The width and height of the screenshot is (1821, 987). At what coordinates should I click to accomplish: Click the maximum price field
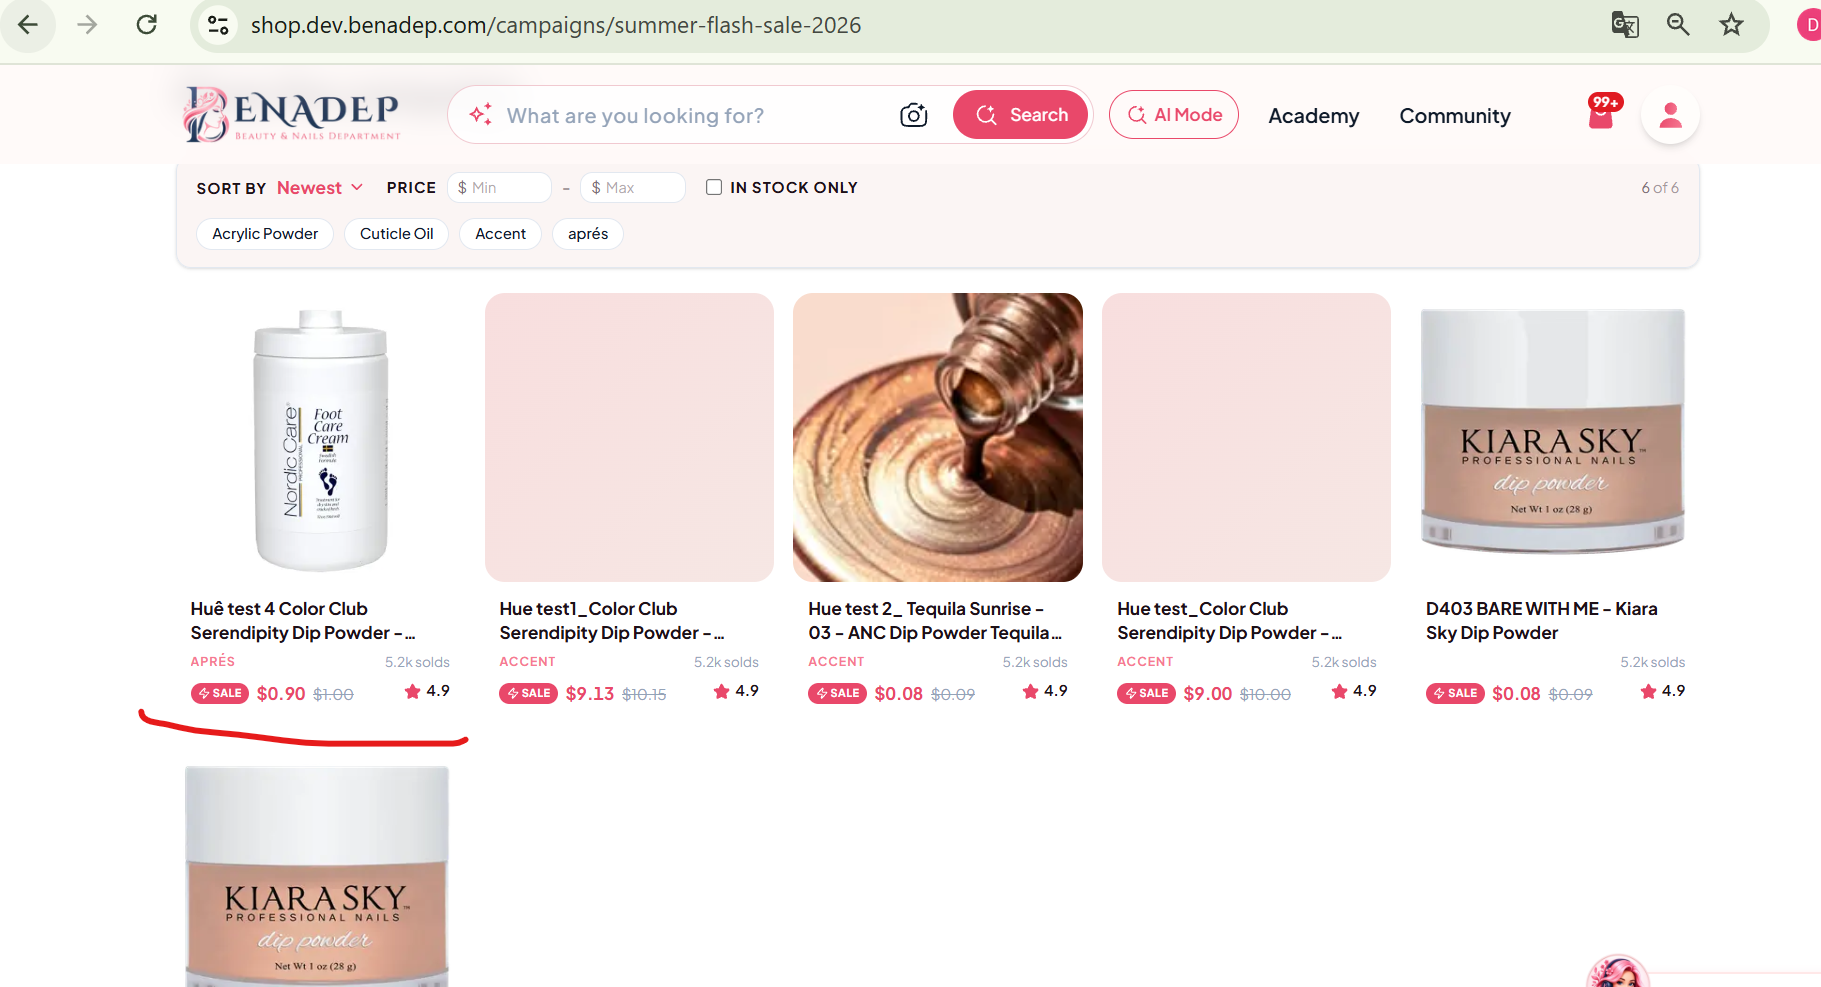(x=633, y=188)
